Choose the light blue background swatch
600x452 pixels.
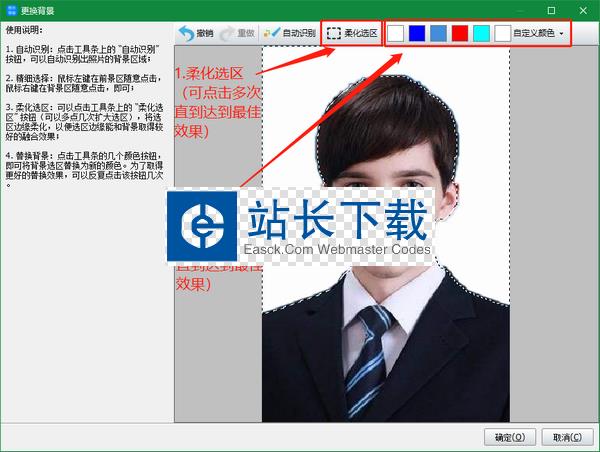click(x=438, y=33)
